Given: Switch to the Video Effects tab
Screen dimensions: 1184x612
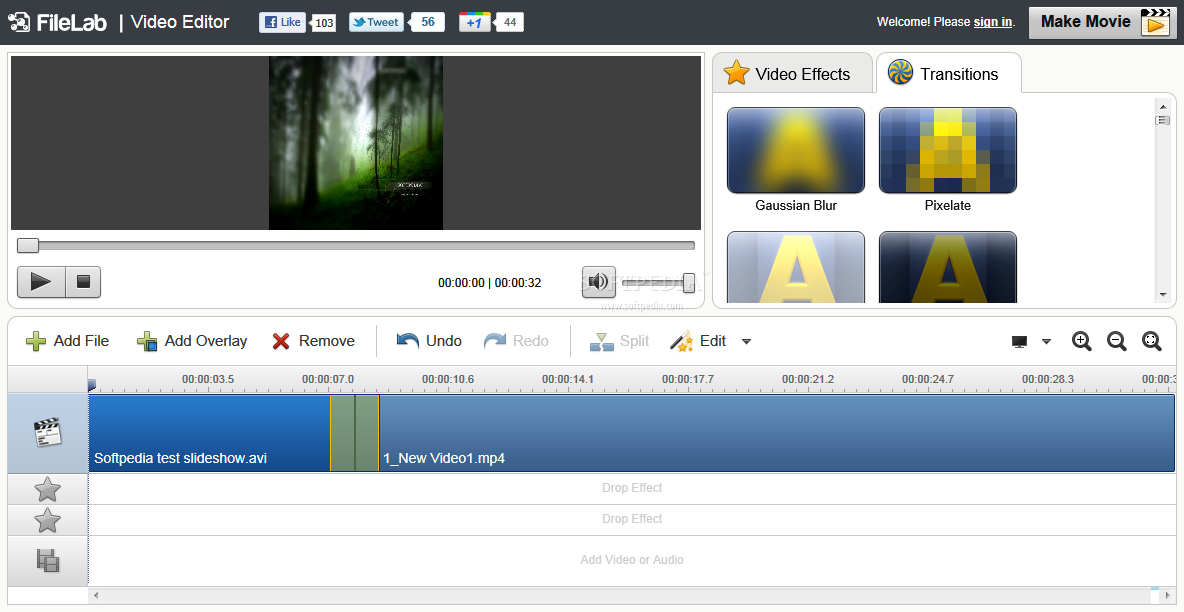Looking at the screenshot, I should tap(792, 73).
